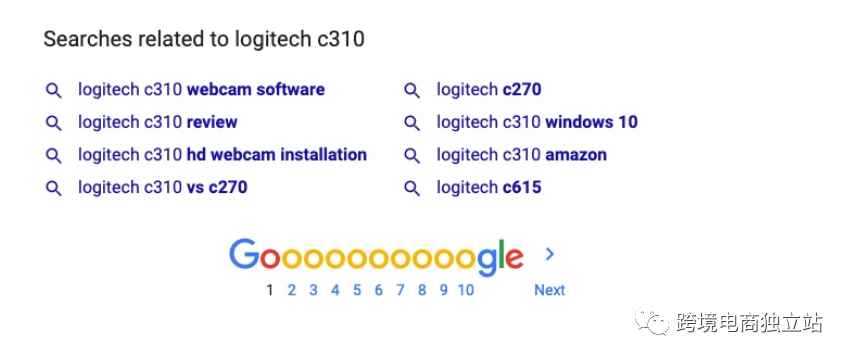Go to results page 2
The image size is (850, 360).
point(292,290)
